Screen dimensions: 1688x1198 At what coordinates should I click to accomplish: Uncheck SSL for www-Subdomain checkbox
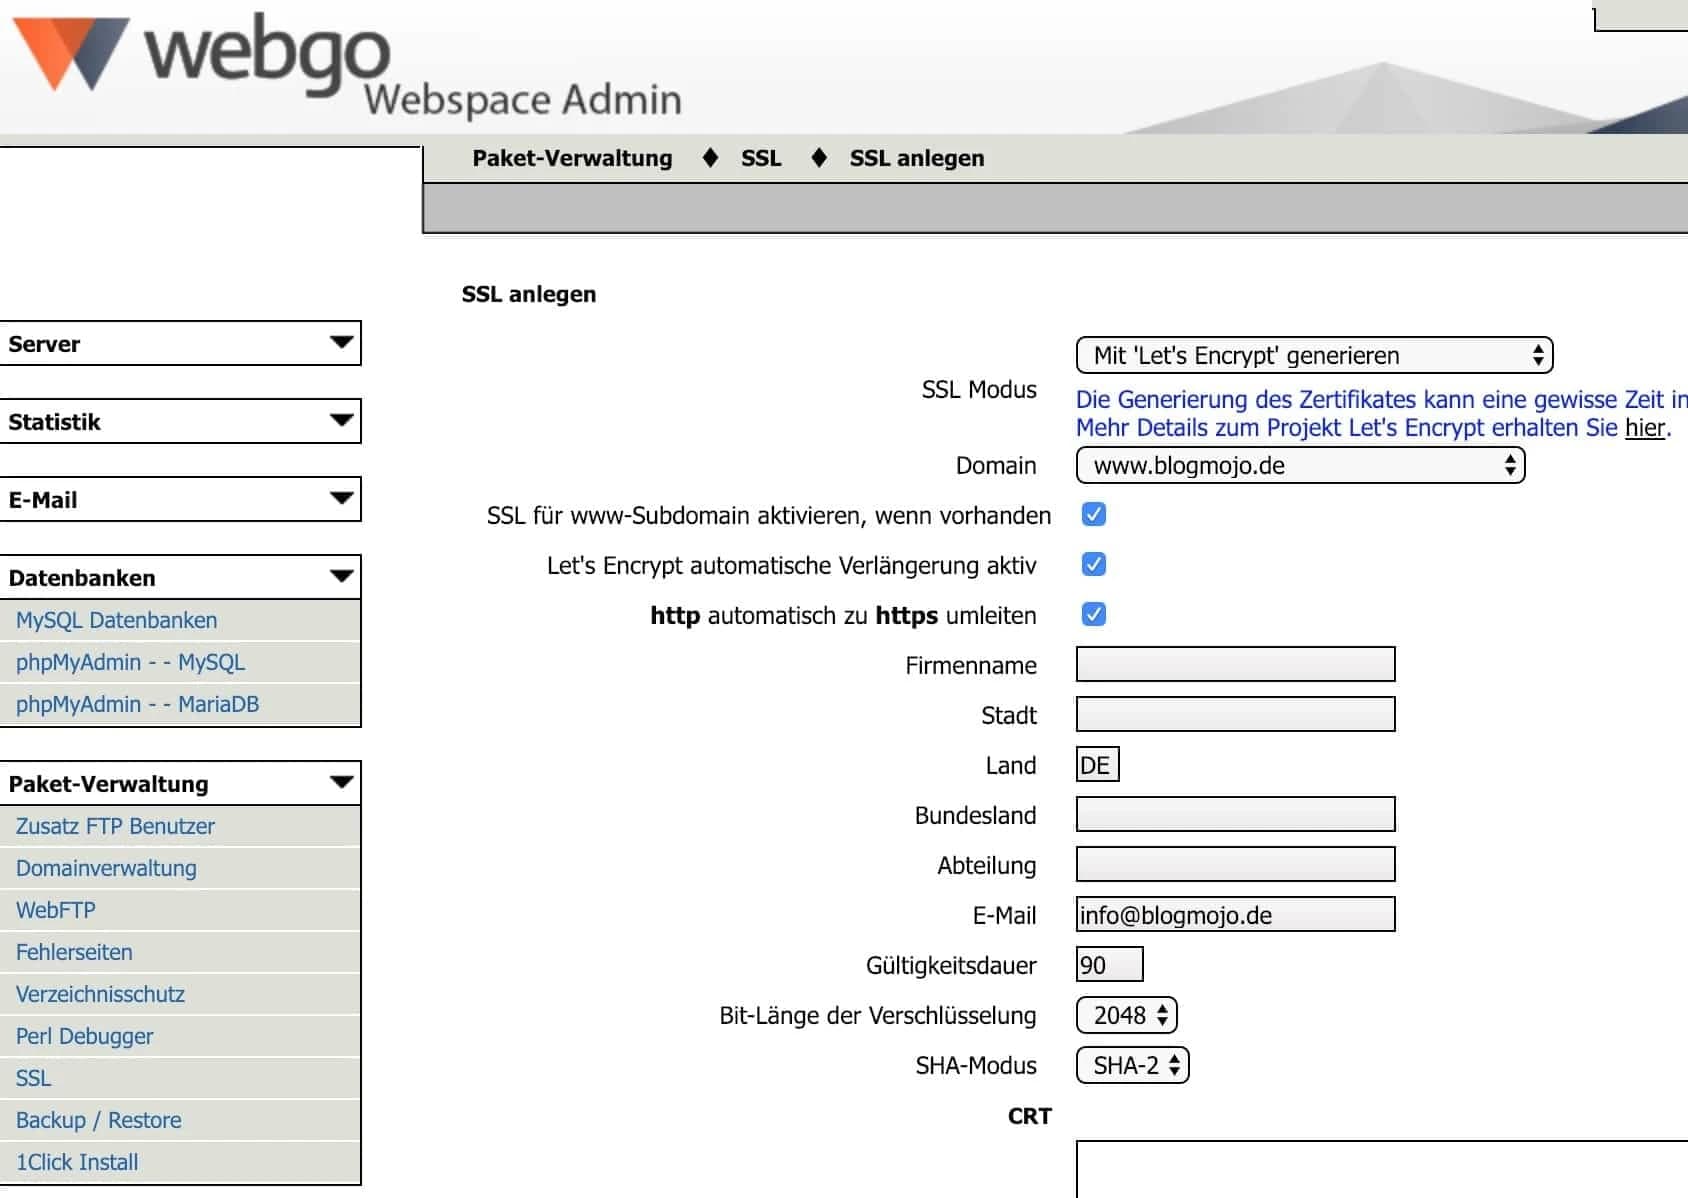pos(1094,515)
